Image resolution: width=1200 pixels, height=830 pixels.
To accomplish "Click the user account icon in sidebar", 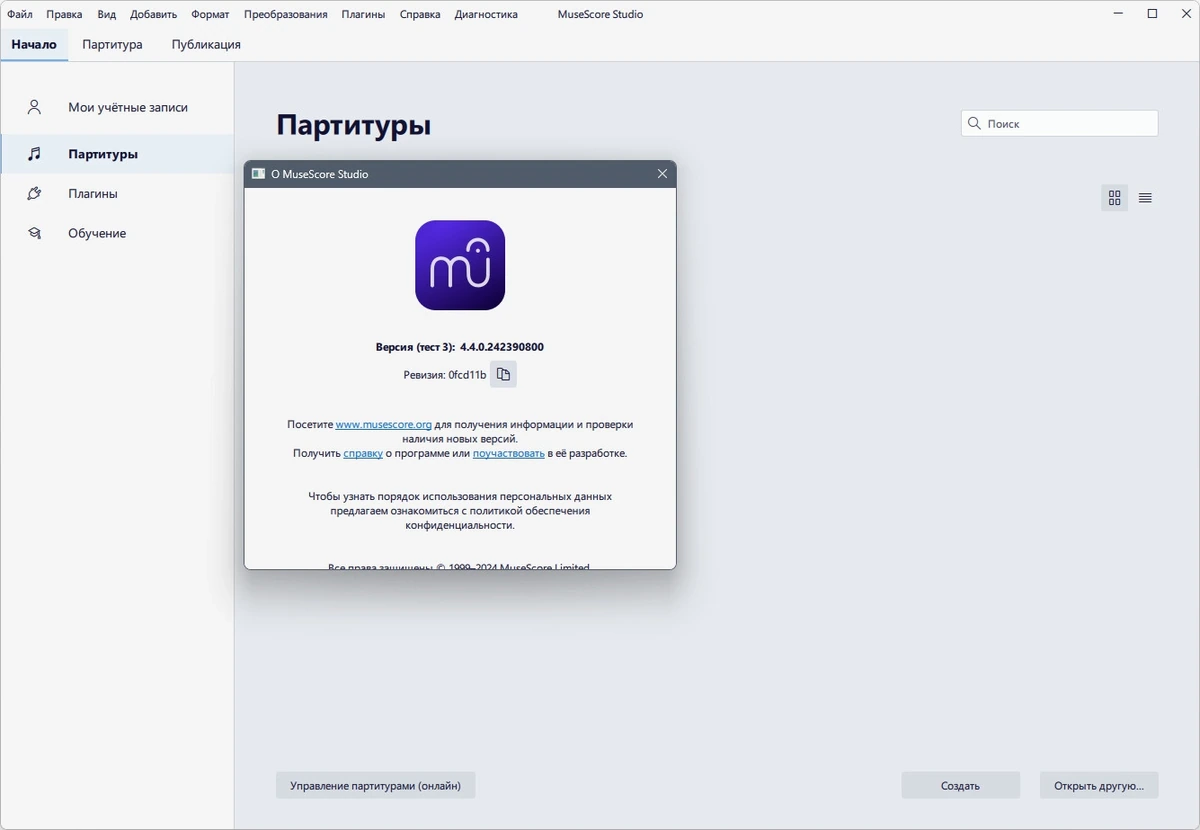I will tap(34, 107).
